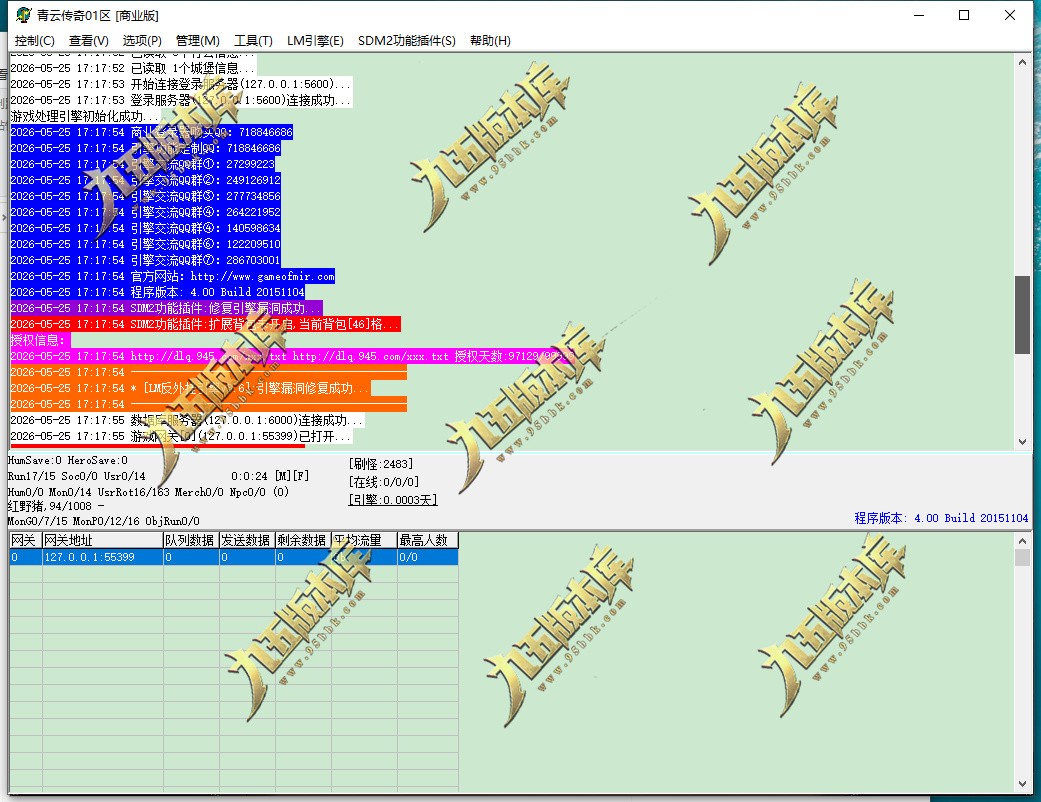The height and width of the screenshot is (802, 1041).
Task: Click the 红野猪,94/1008 status line
Action: point(56,506)
